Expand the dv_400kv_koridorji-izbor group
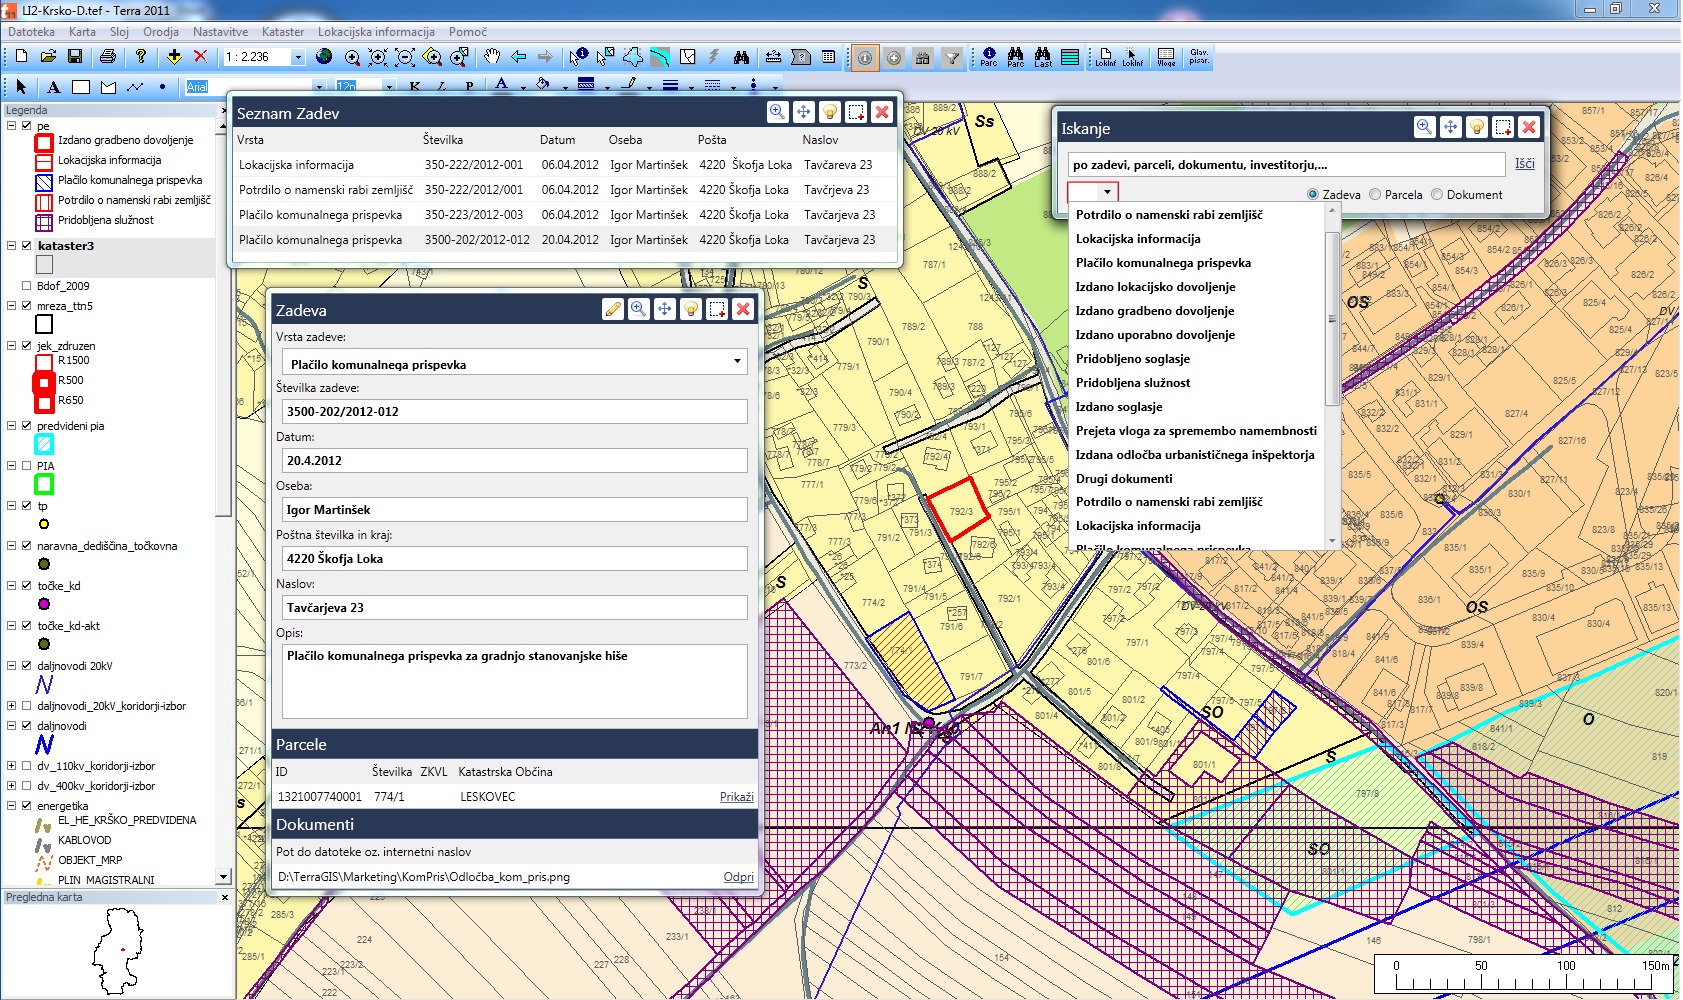Viewport: 1683px width, 1000px height. click(12, 785)
